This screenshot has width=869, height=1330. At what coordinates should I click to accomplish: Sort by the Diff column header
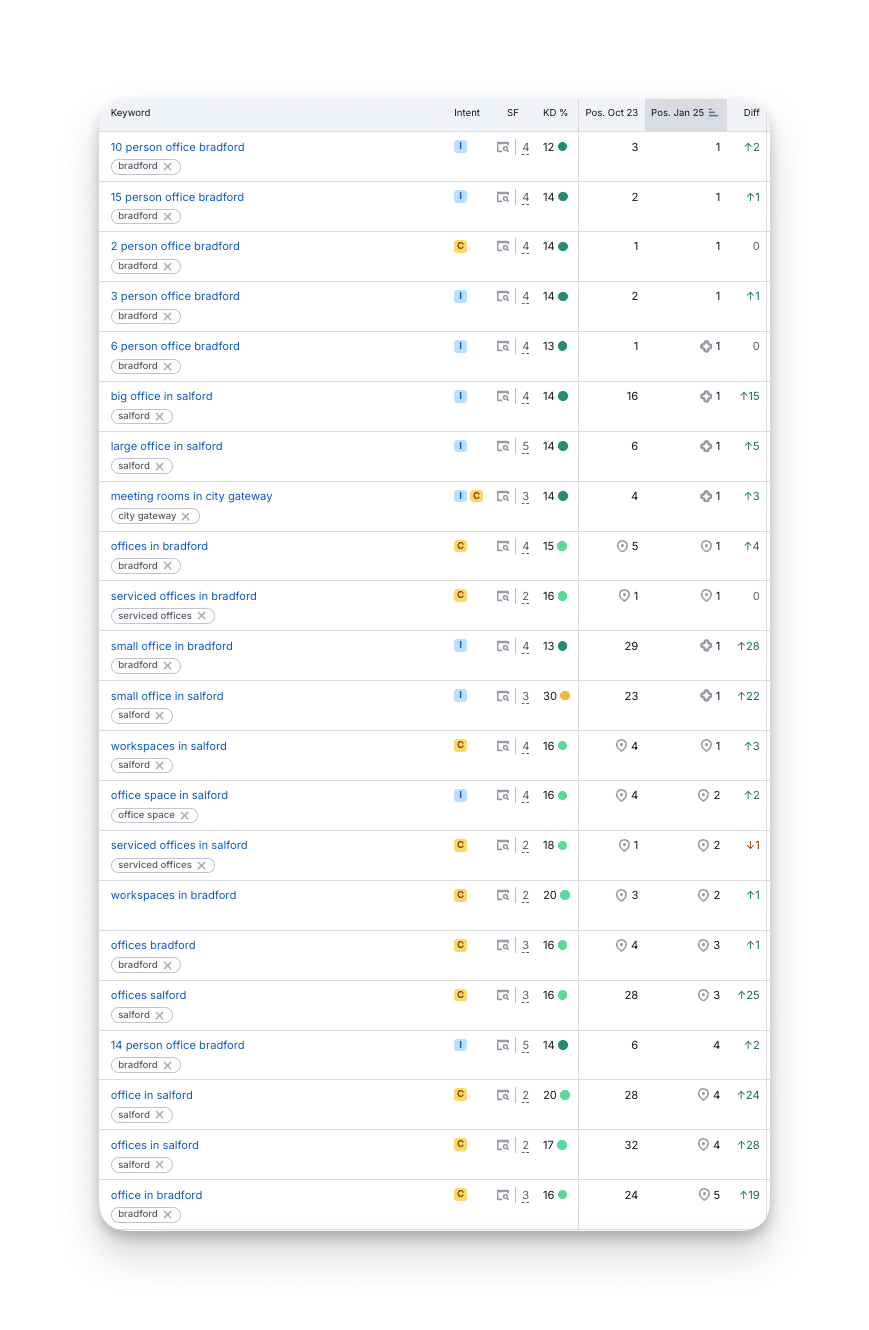point(751,114)
